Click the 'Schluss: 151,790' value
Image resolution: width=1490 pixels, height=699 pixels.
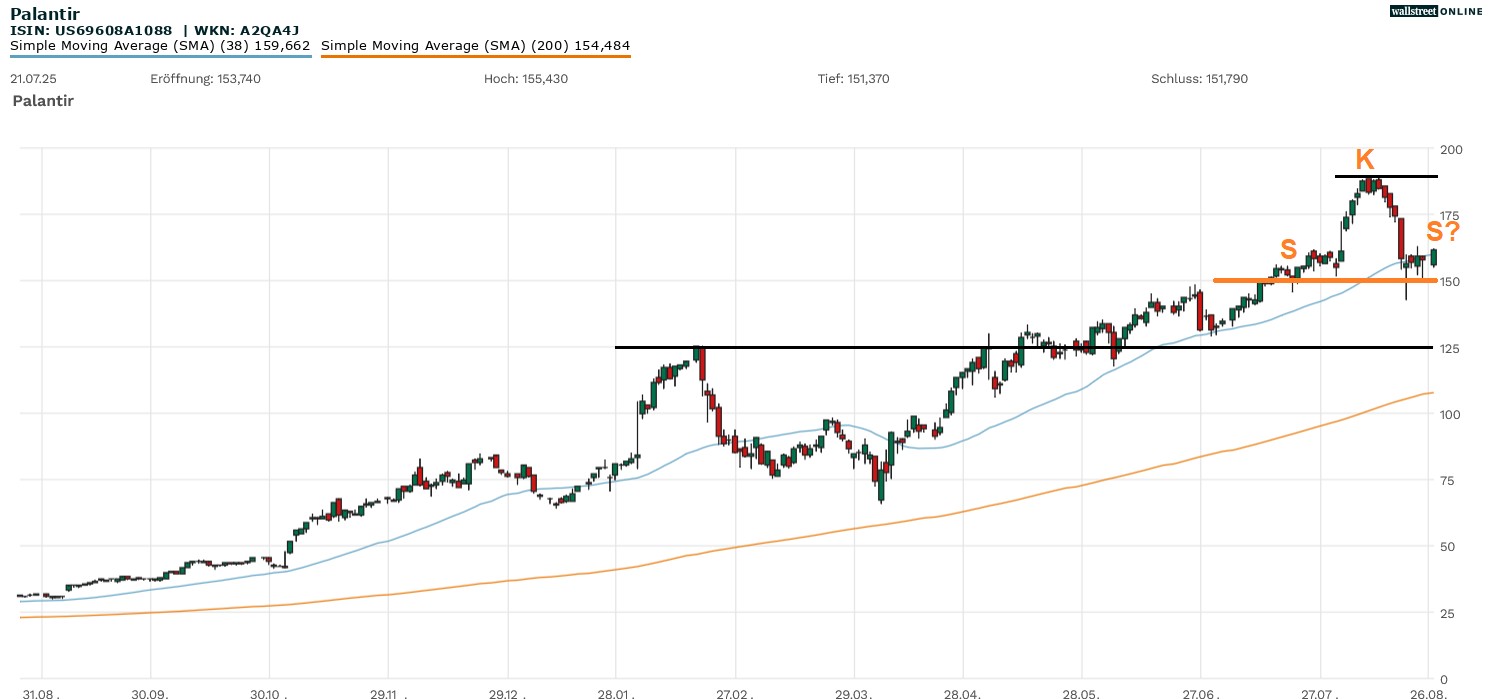(x=1199, y=79)
